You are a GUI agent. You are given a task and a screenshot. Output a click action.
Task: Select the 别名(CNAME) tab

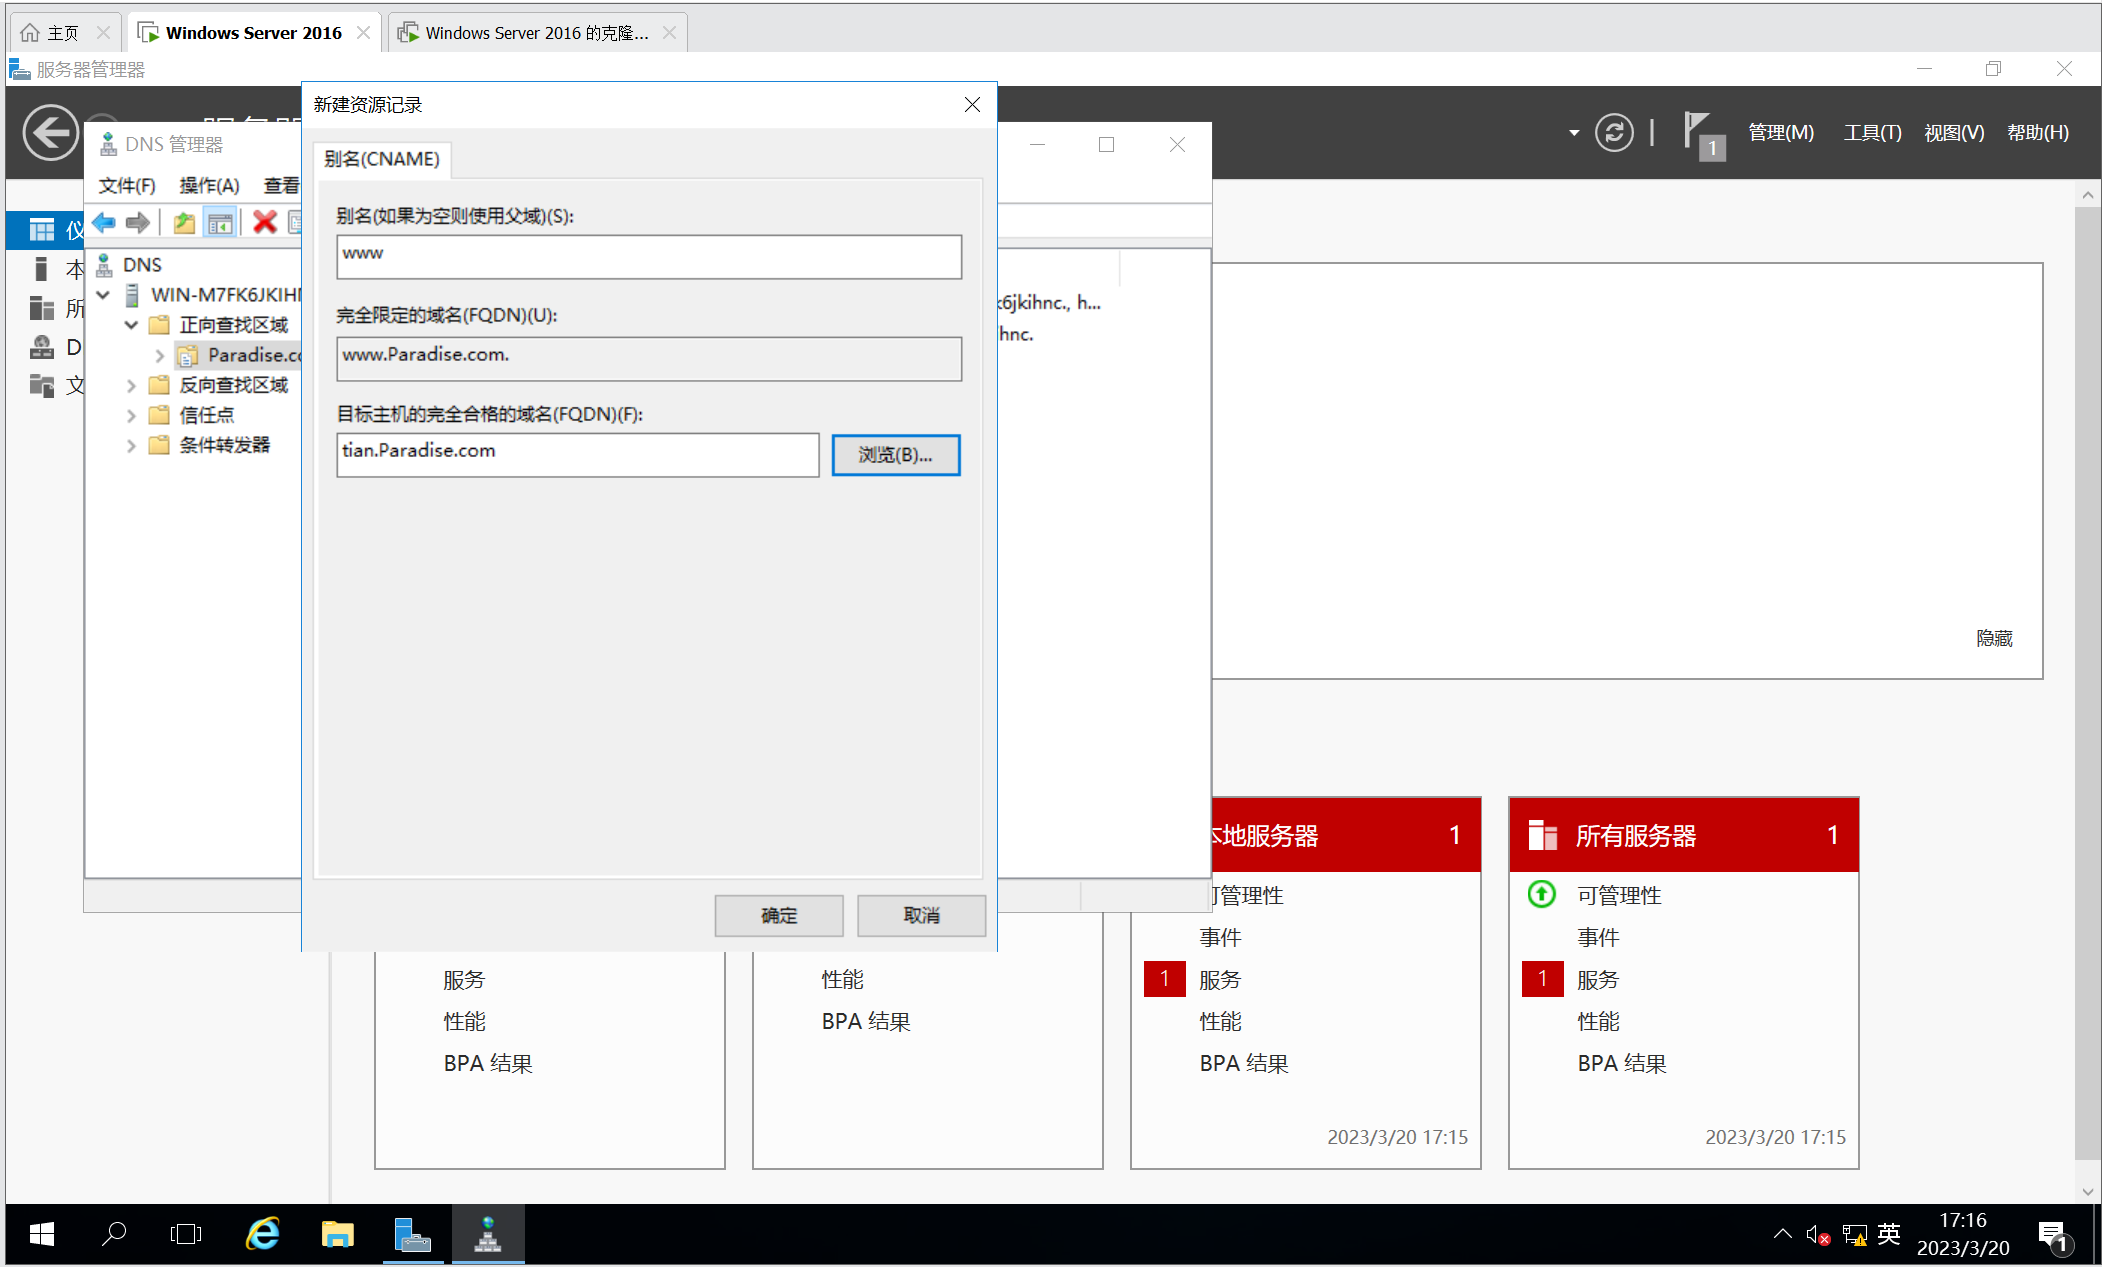382,160
